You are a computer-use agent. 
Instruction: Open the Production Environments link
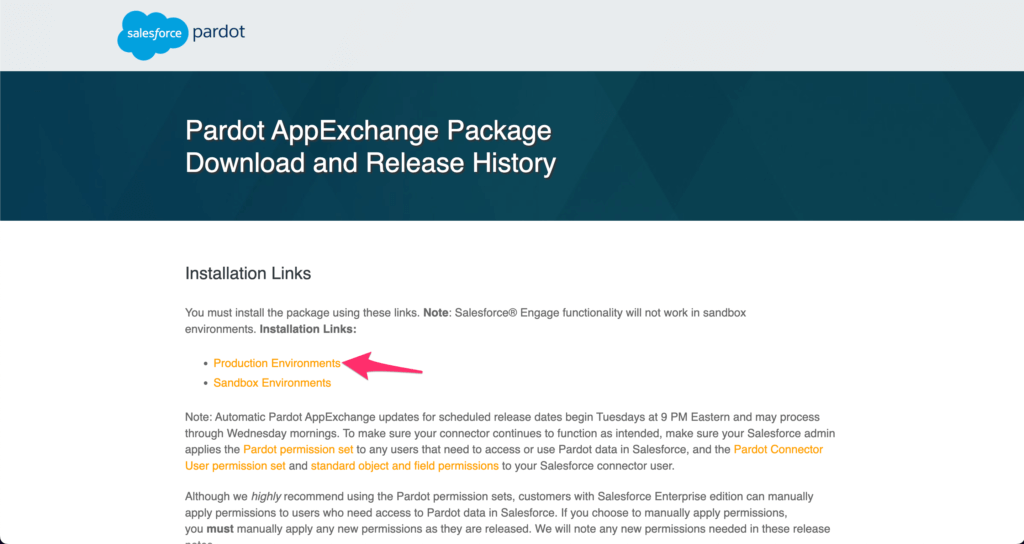pyautogui.click(x=277, y=363)
